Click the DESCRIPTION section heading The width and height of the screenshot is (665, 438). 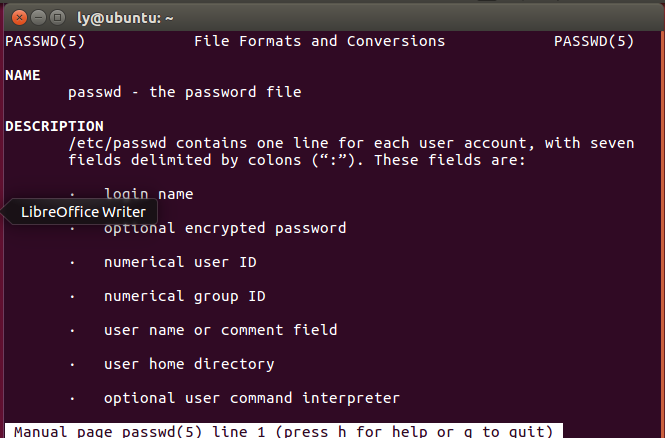point(54,126)
